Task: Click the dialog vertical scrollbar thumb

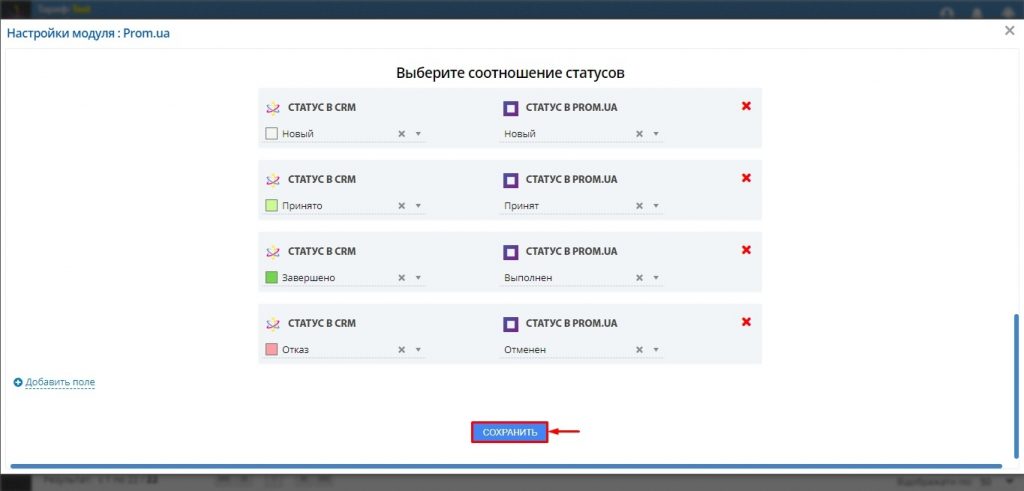Action: click(x=1016, y=385)
